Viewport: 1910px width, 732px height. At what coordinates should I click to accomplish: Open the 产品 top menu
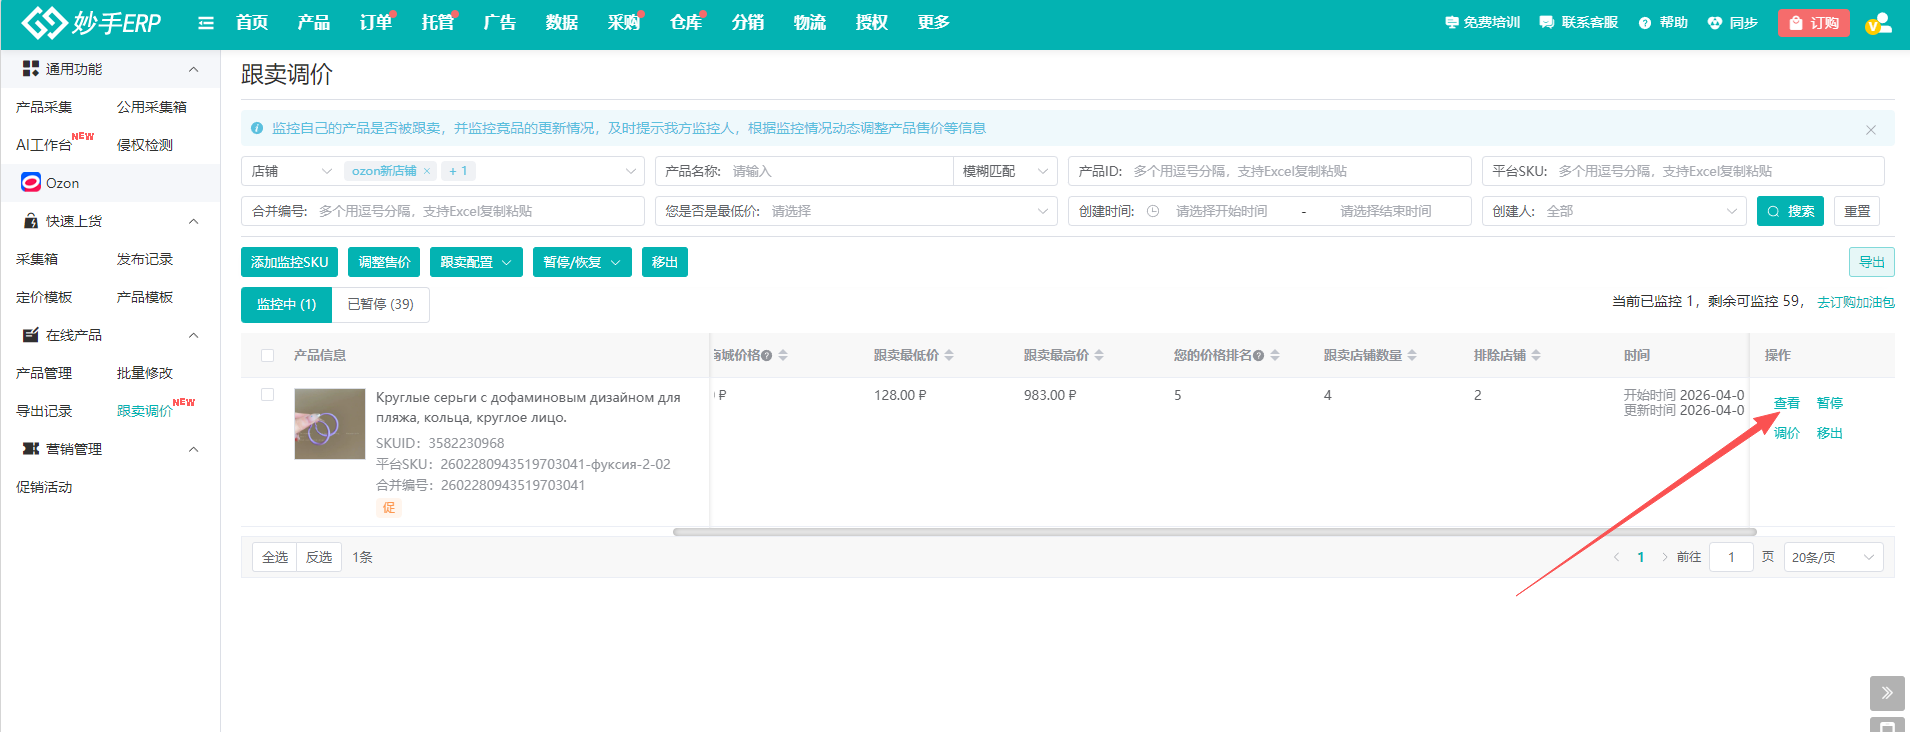coord(313,22)
